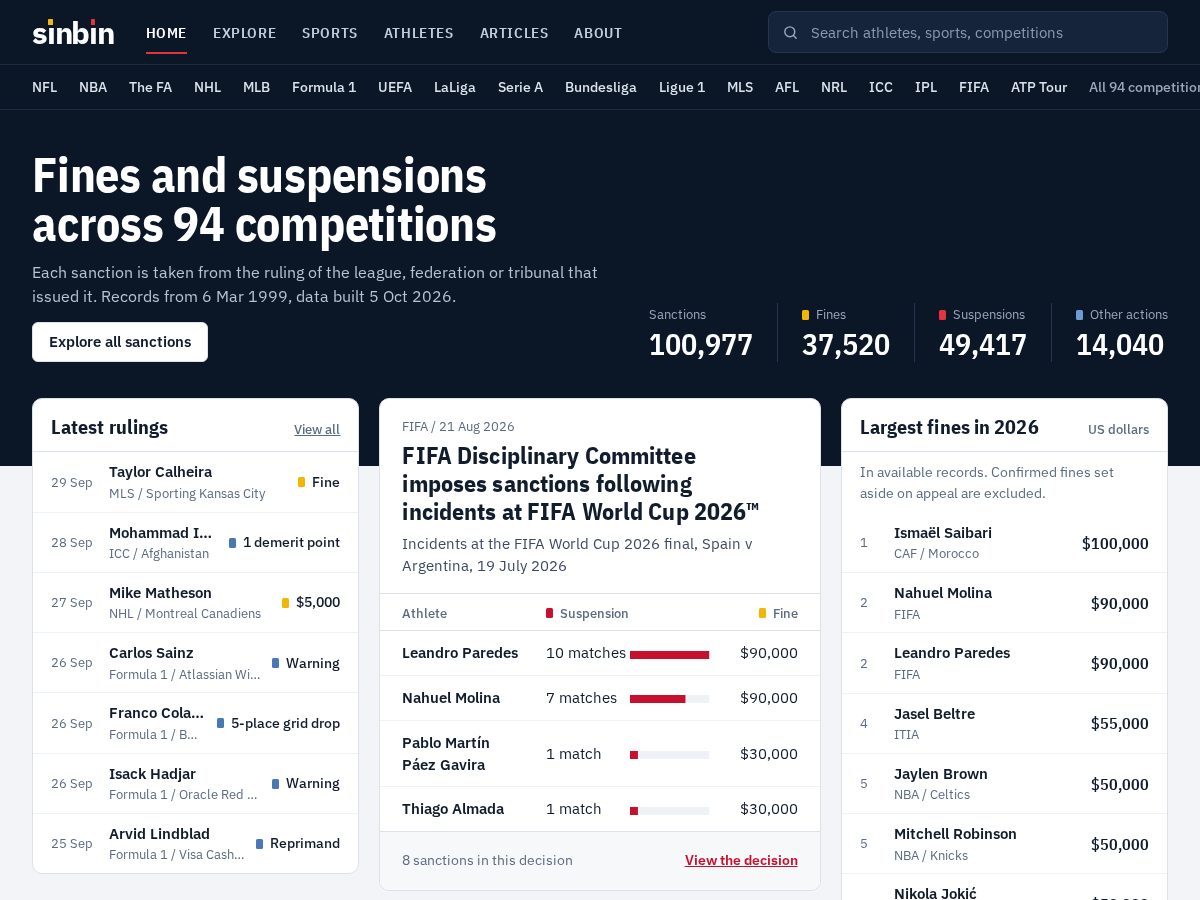1200x900 pixels.
Task: Select AFL competition link
Action: (x=787, y=87)
